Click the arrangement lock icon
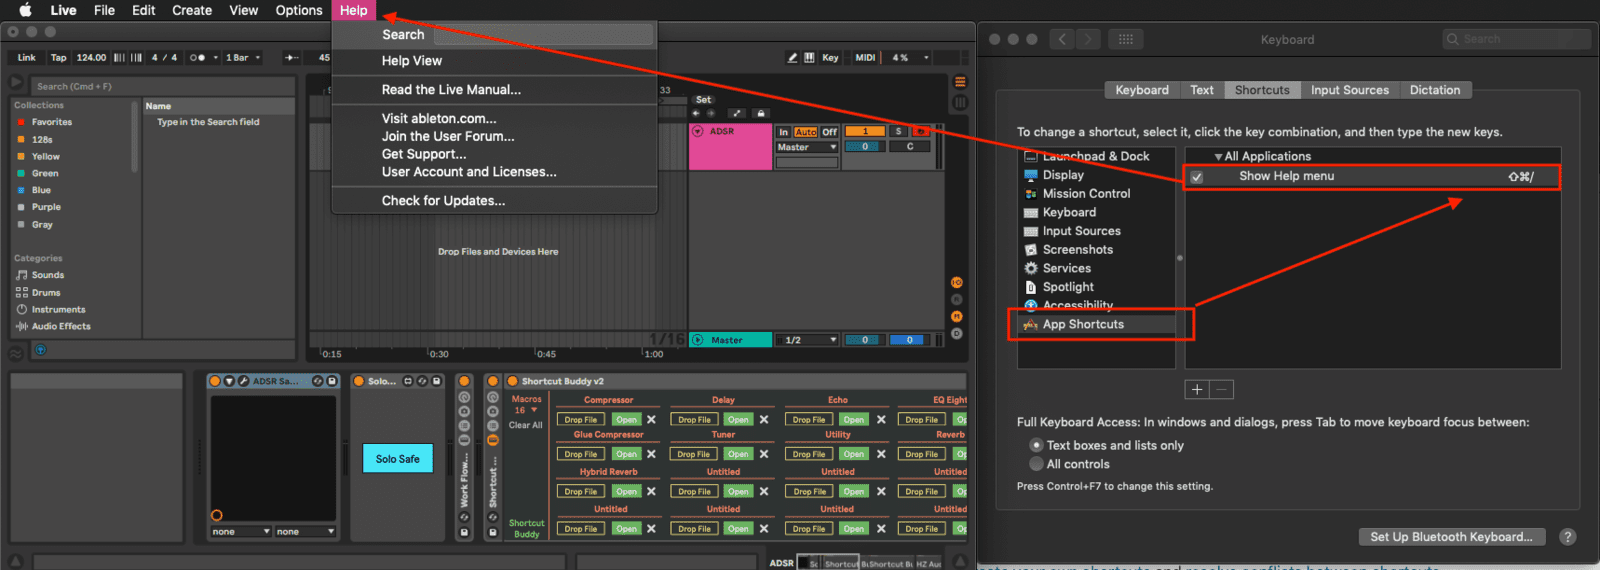Viewport: 1600px width, 570px height. click(761, 113)
